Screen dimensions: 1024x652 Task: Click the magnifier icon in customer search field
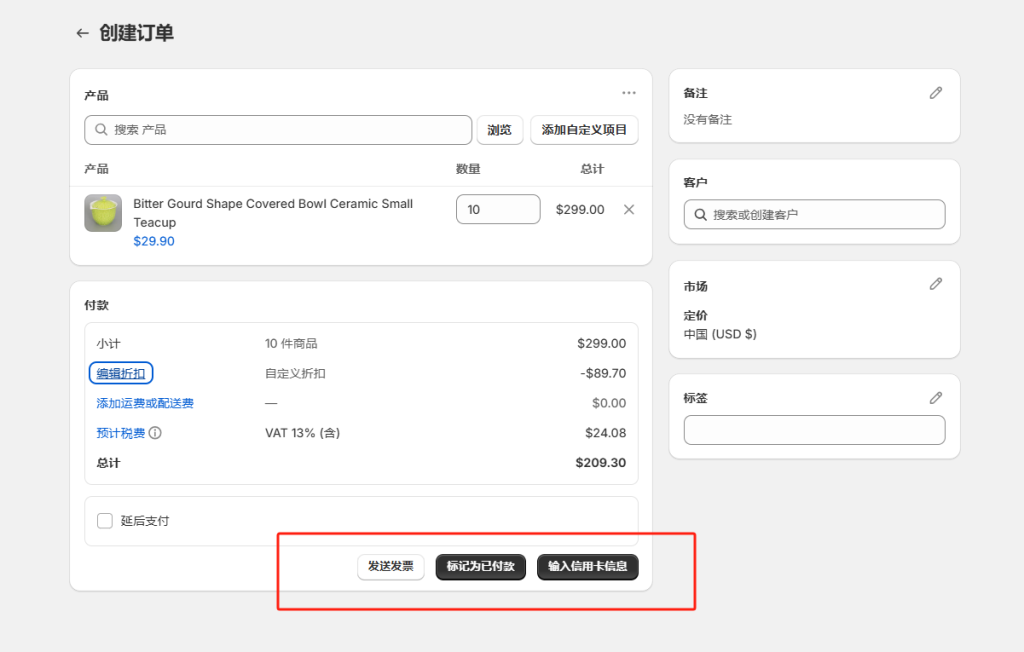point(703,214)
